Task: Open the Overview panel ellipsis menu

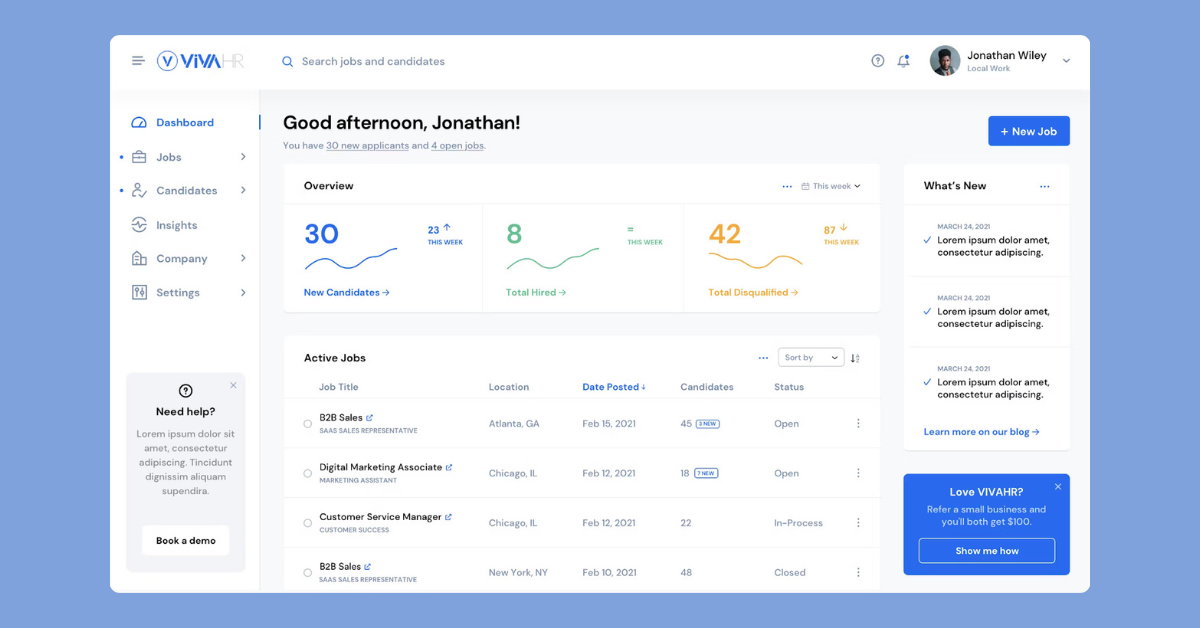Action: (787, 186)
